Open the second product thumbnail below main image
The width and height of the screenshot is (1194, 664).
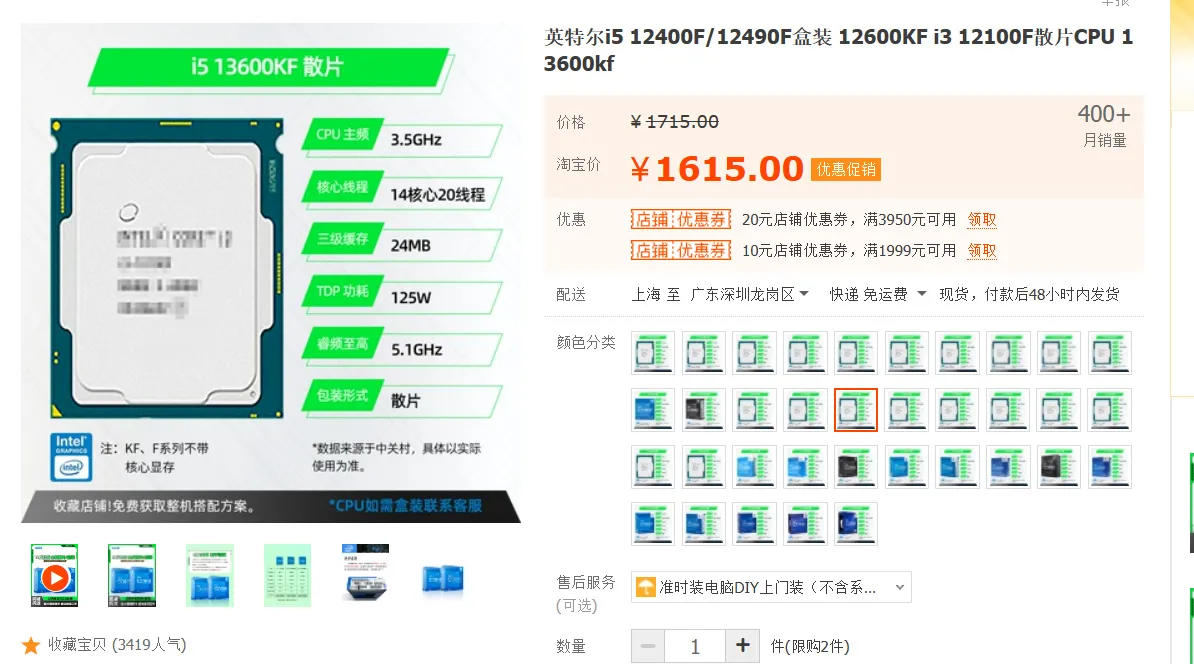click(x=132, y=576)
